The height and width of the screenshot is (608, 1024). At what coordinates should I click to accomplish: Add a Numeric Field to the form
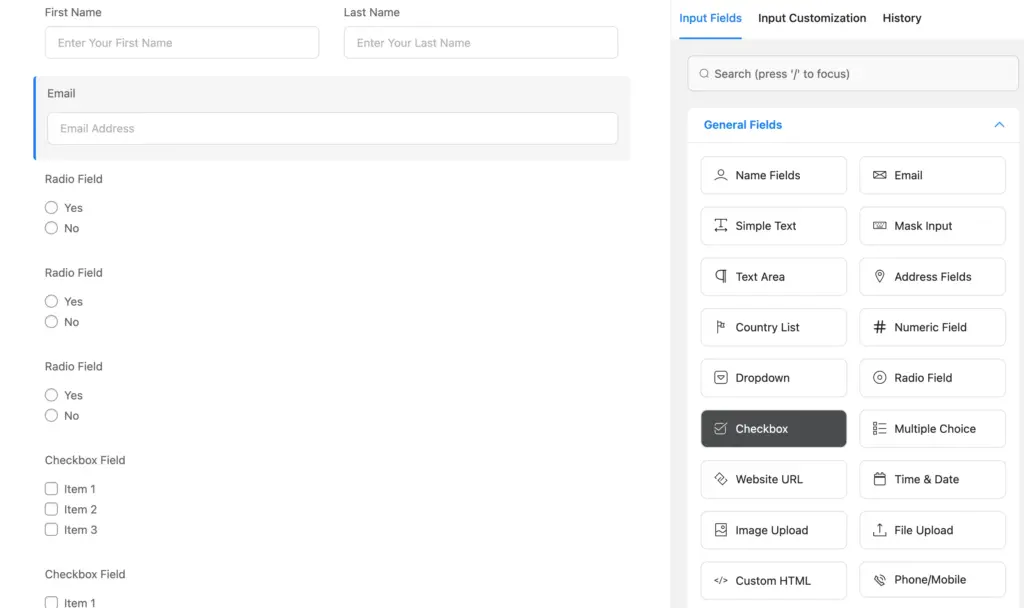(x=932, y=327)
